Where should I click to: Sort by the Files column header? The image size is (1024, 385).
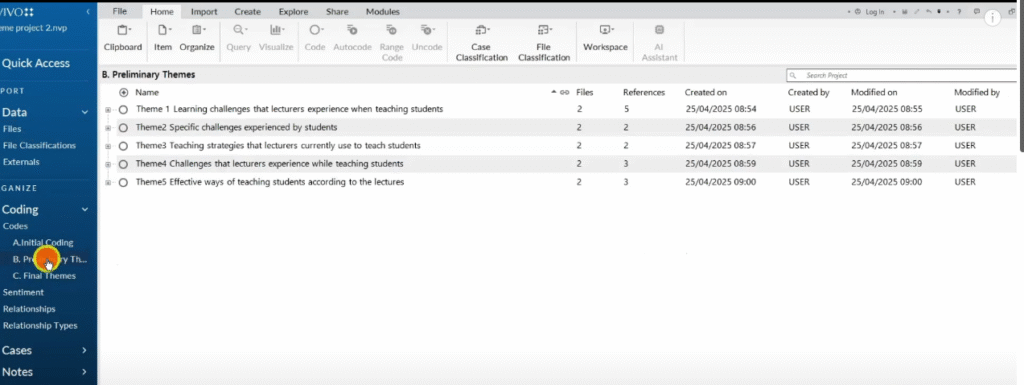584,93
